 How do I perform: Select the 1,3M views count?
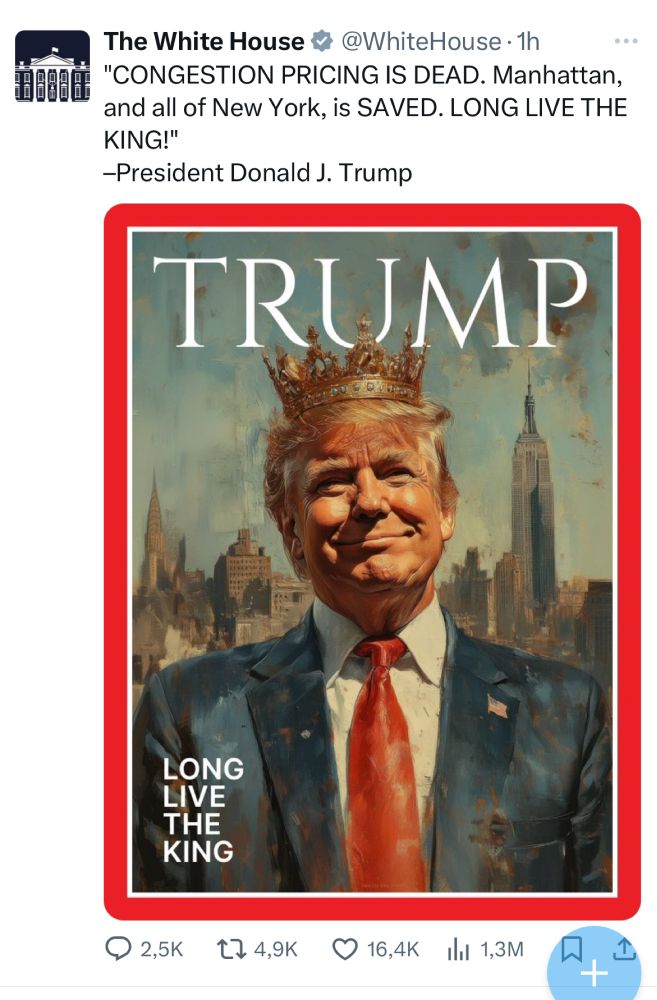click(501, 950)
